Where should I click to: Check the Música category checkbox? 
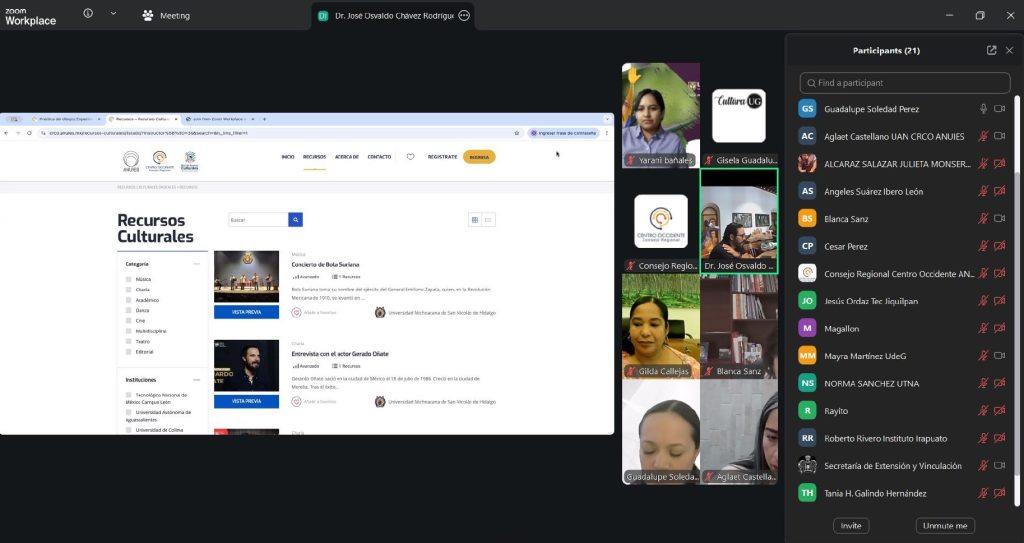pos(129,279)
